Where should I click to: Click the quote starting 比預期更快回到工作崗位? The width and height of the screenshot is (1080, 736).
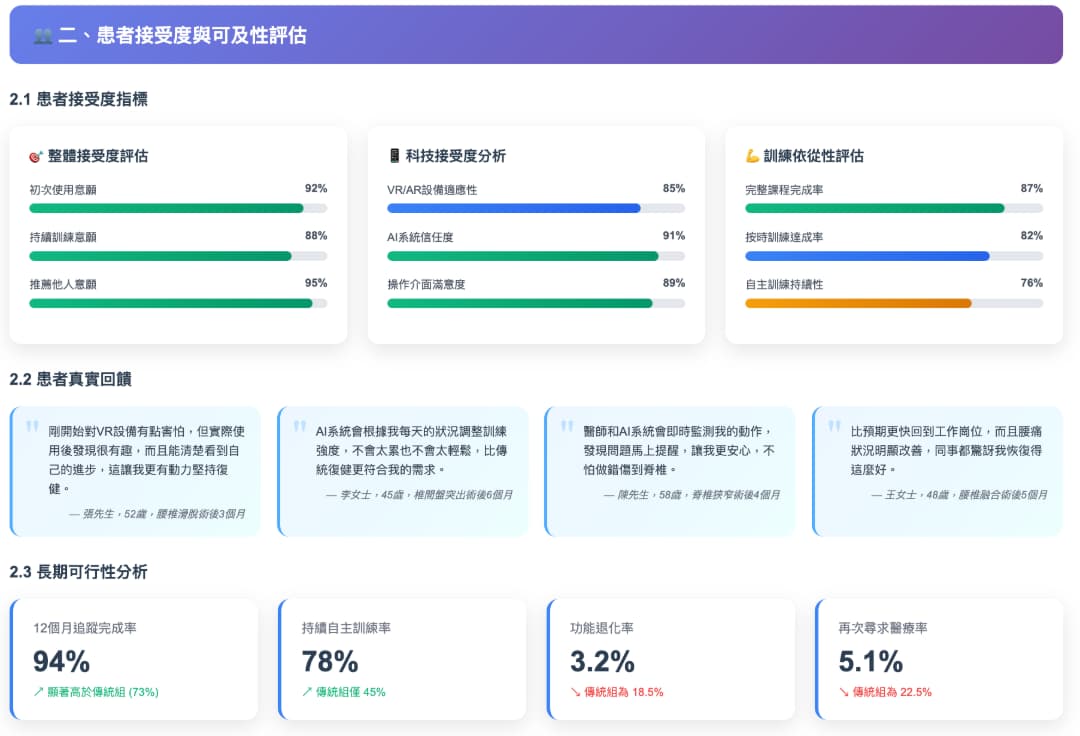click(946, 450)
